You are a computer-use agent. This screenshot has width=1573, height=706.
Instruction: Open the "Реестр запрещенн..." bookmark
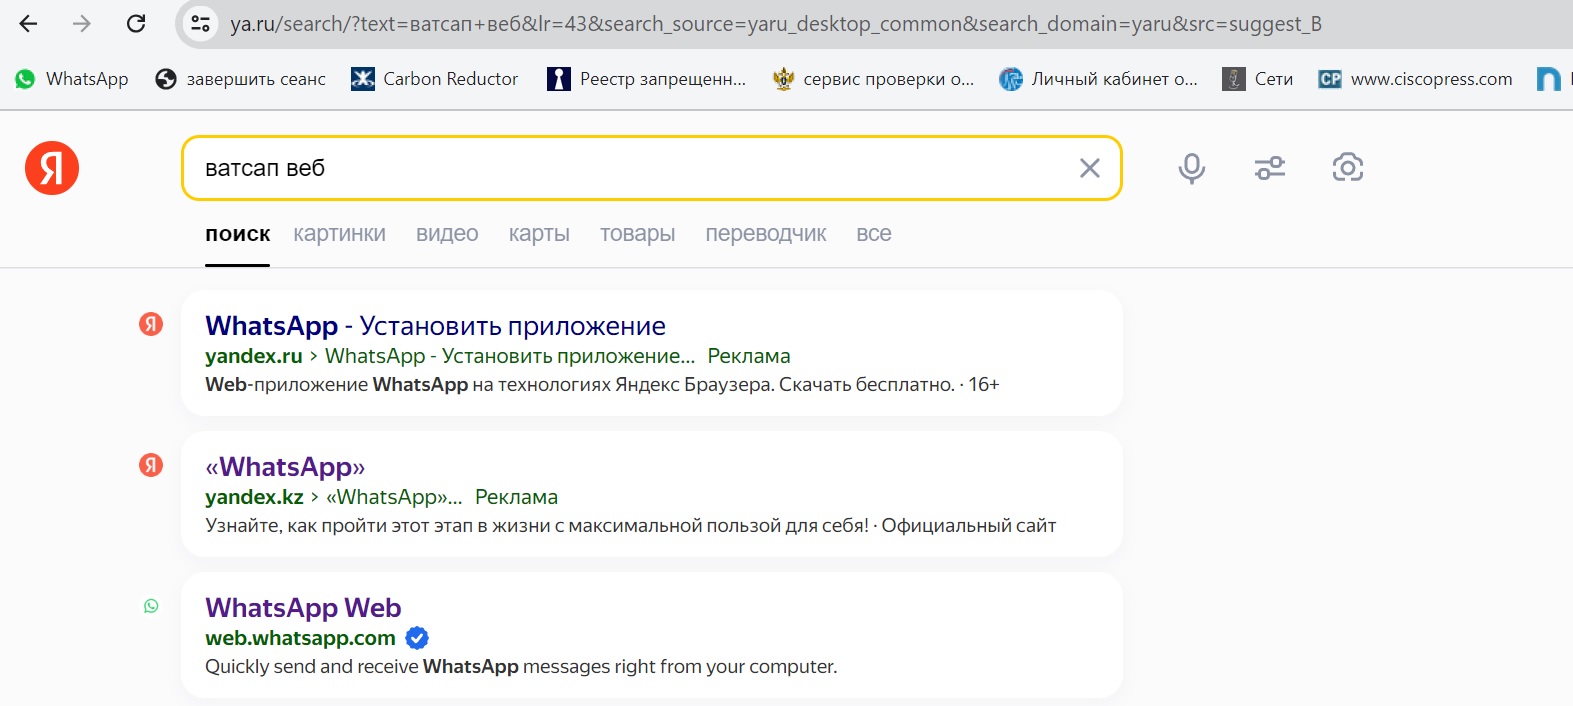[x=647, y=79]
